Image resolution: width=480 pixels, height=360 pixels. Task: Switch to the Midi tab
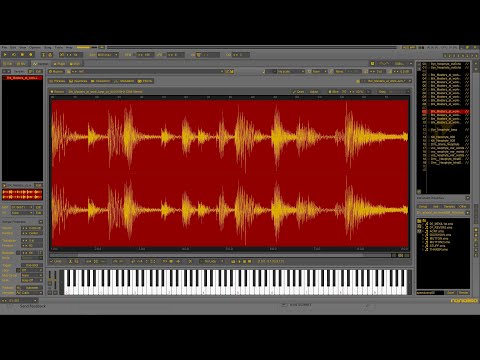[x=75, y=64]
